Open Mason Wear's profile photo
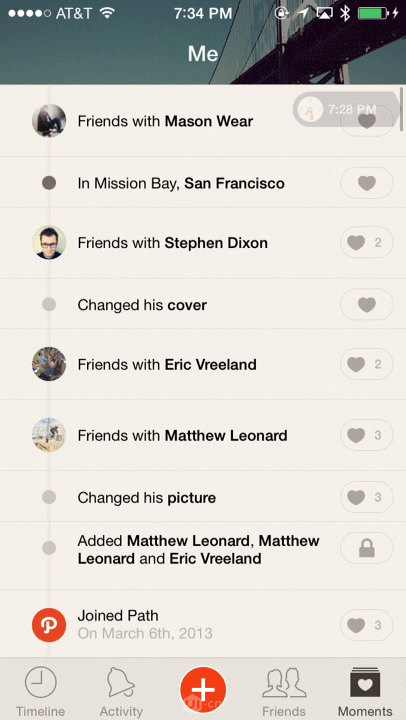The height and width of the screenshot is (720, 406). [x=49, y=121]
